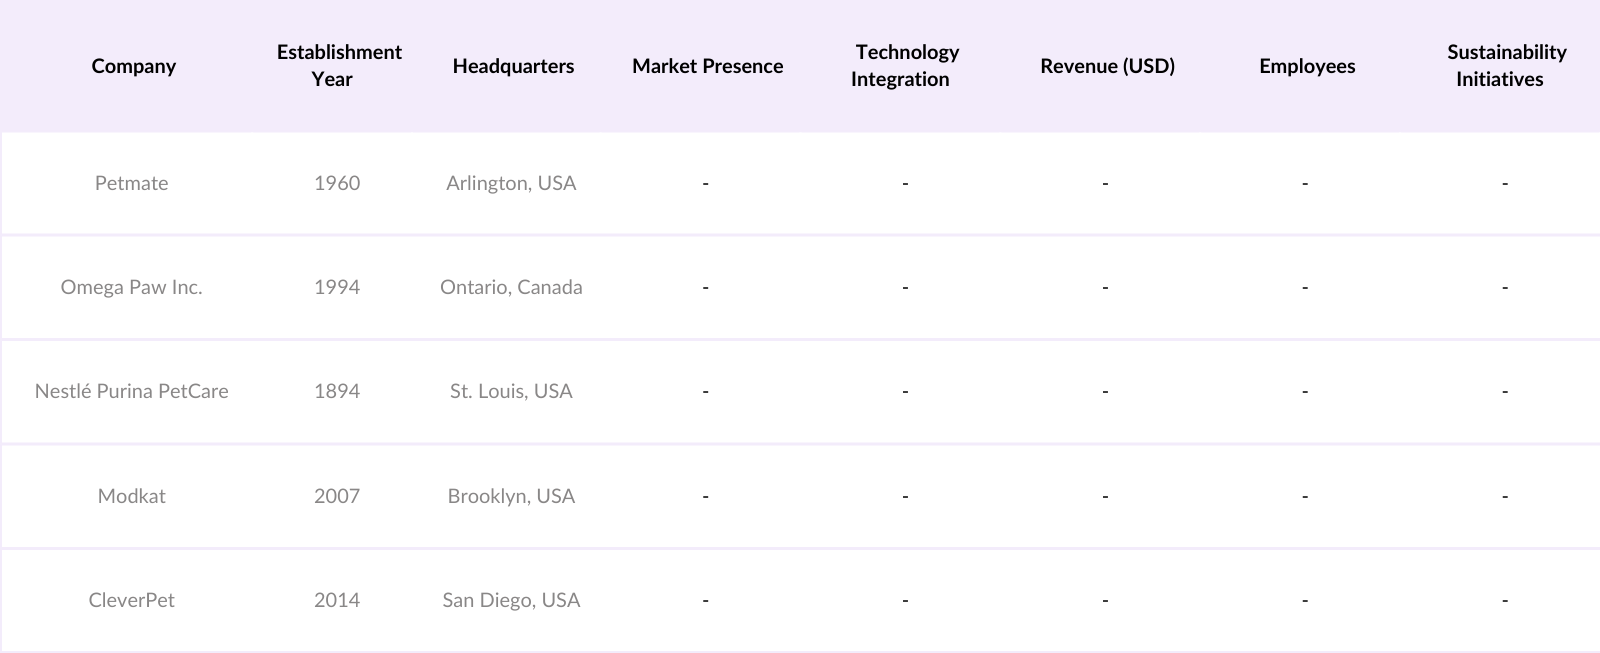Click the Brooklyn, USA headquarters cell
This screenshot has height=653, width=1600.
[x=511, y=496]
